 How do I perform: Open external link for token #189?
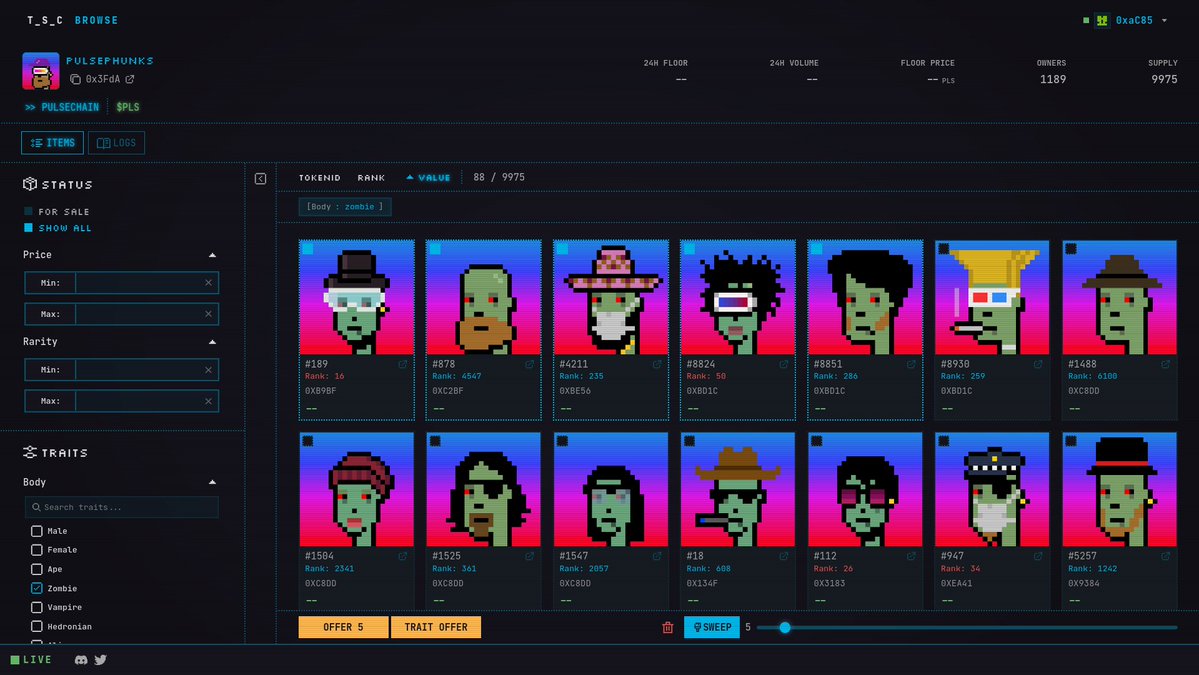402,365
